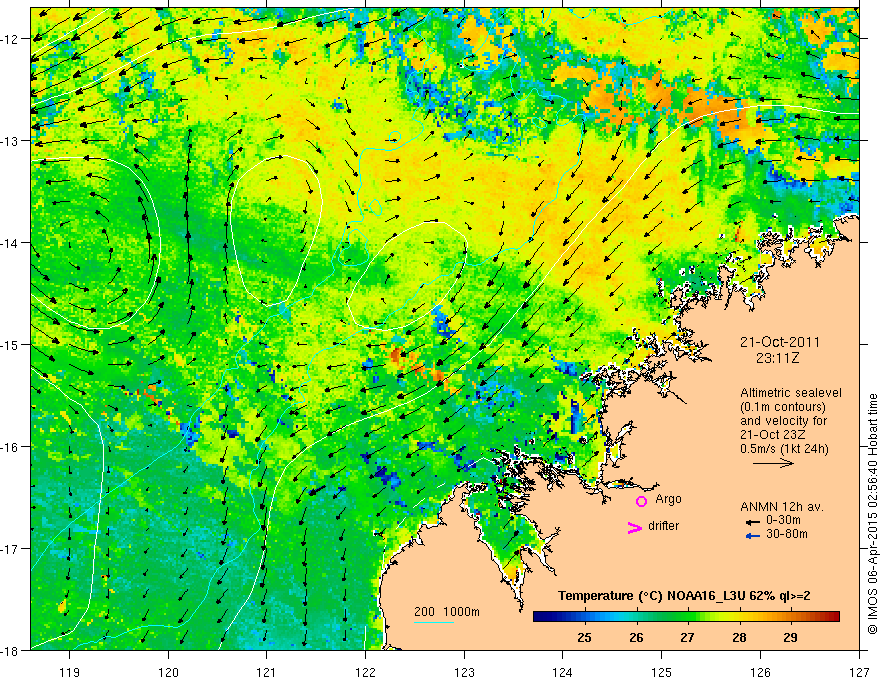Click the 0-30m depth label
Viewport: 880px width, 680px height.
point(783,520)
